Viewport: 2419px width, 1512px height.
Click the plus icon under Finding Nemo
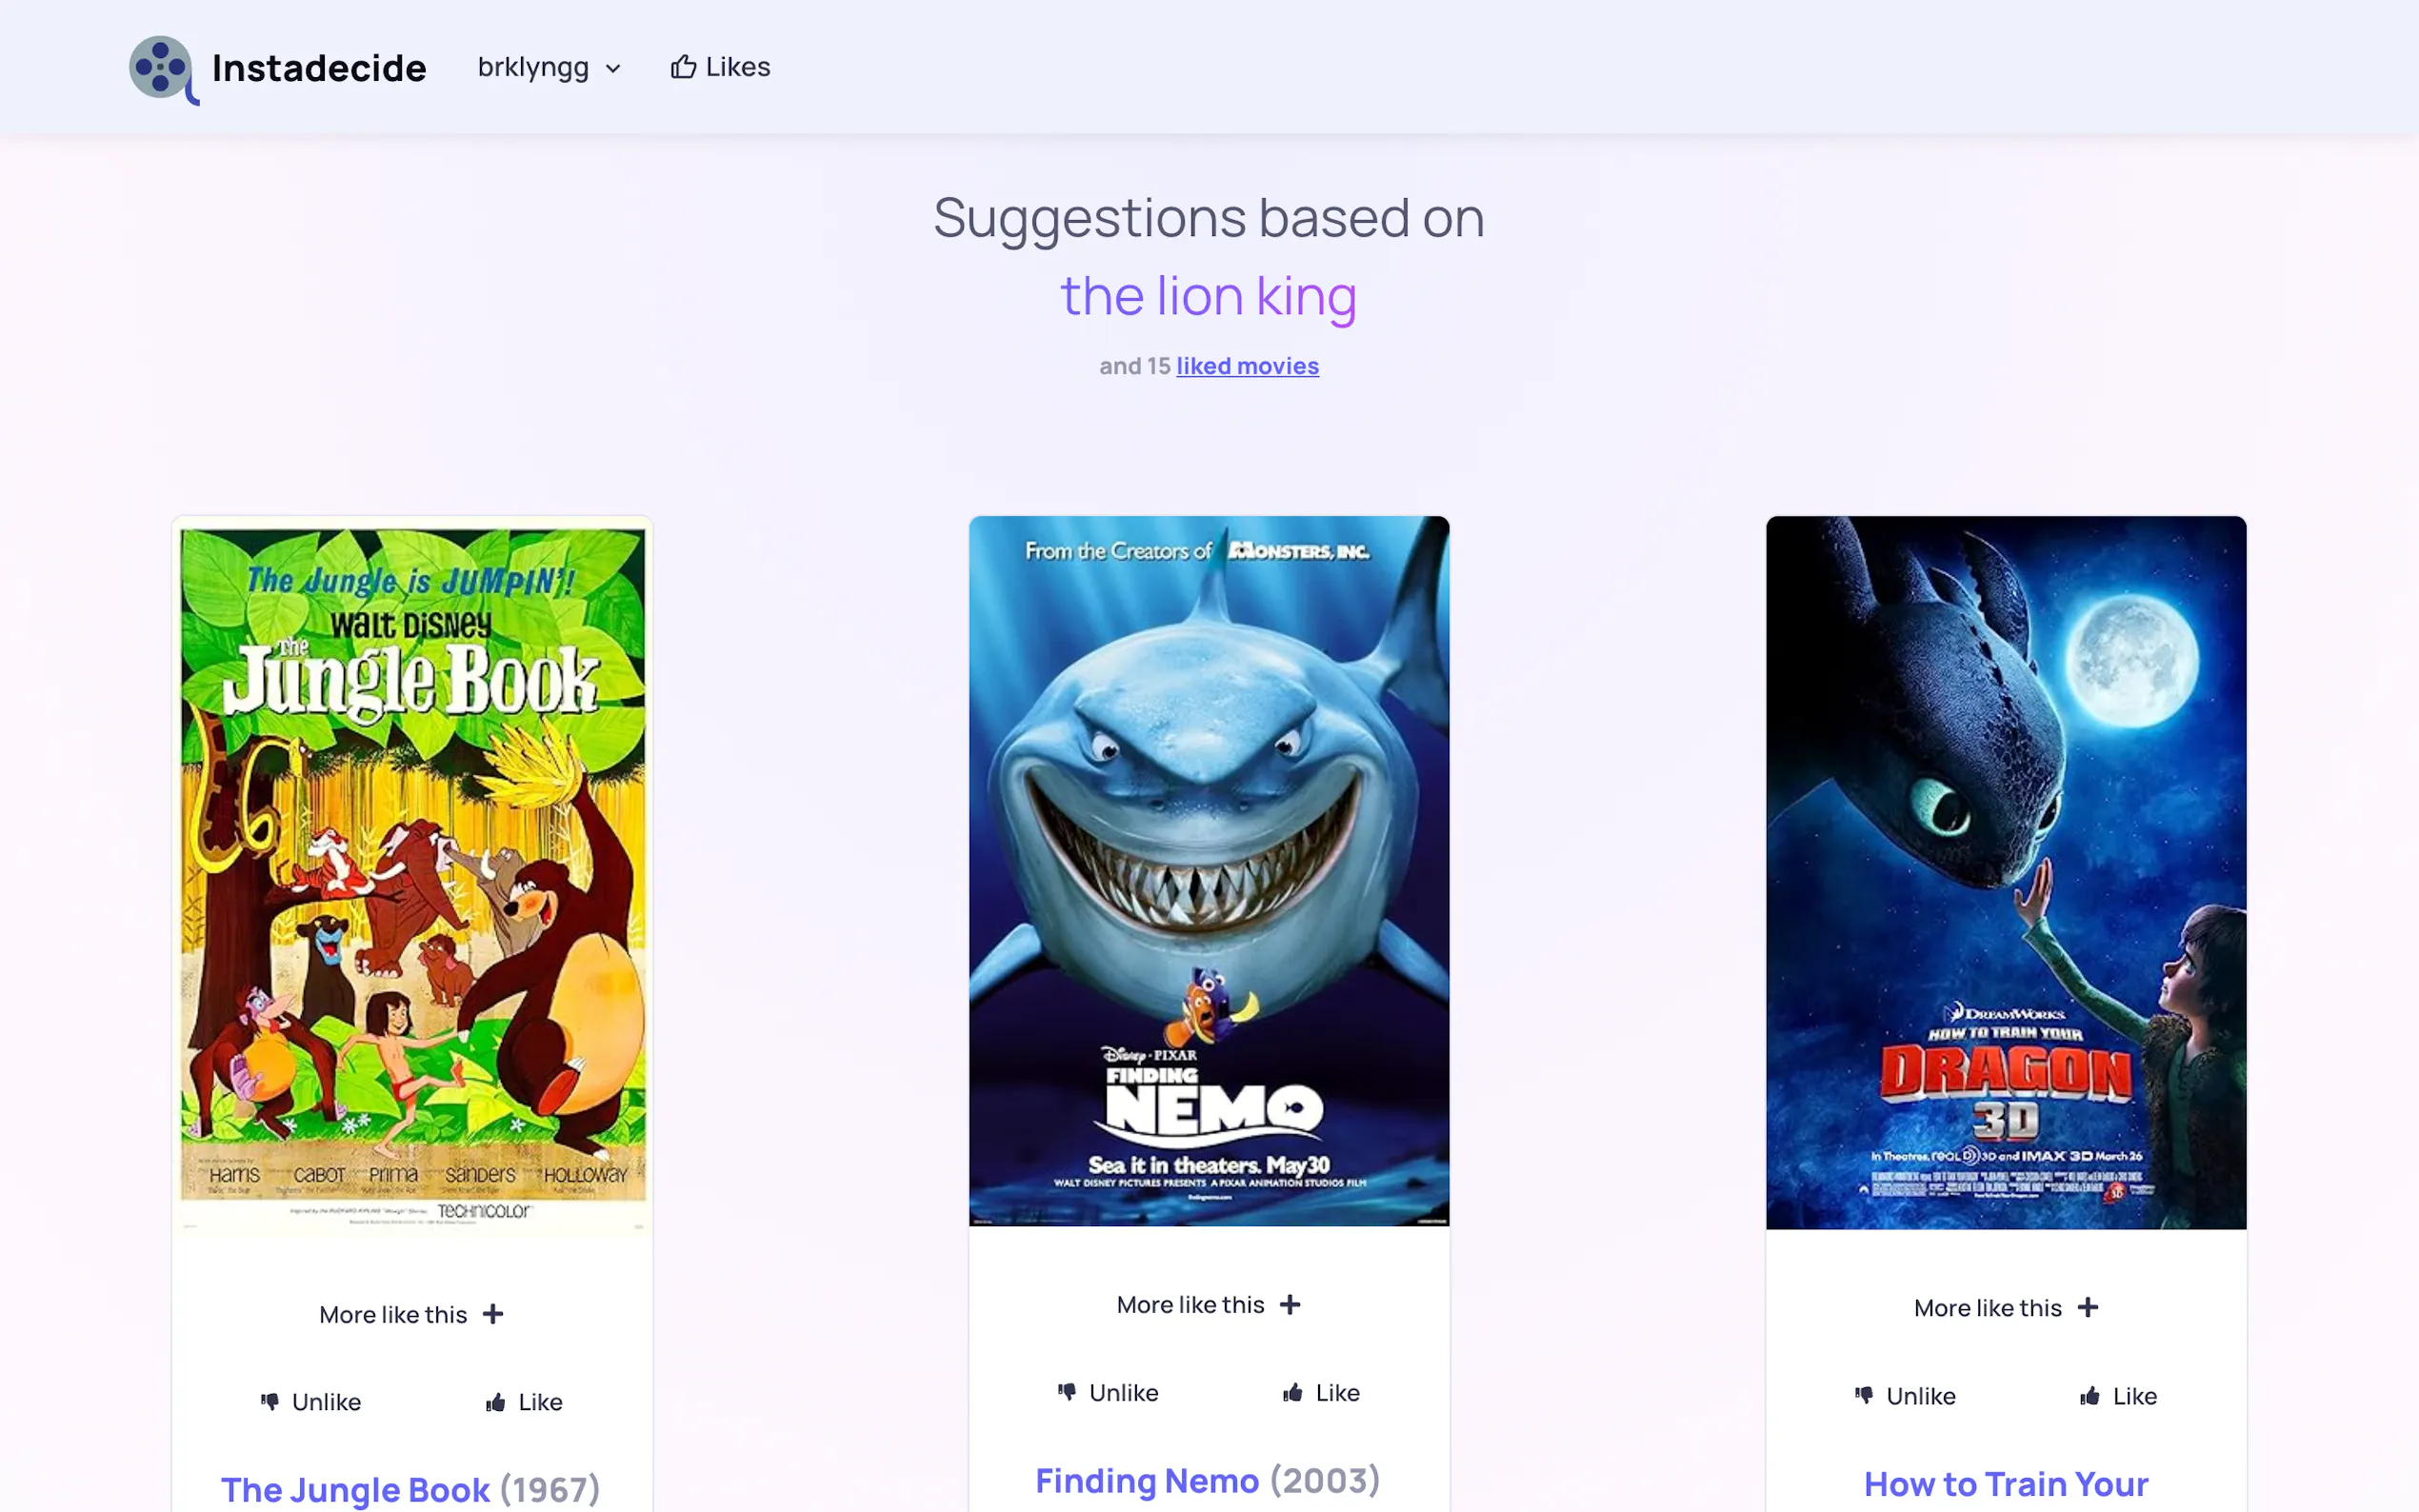pyautogui.click(x=1290, y=1304)
